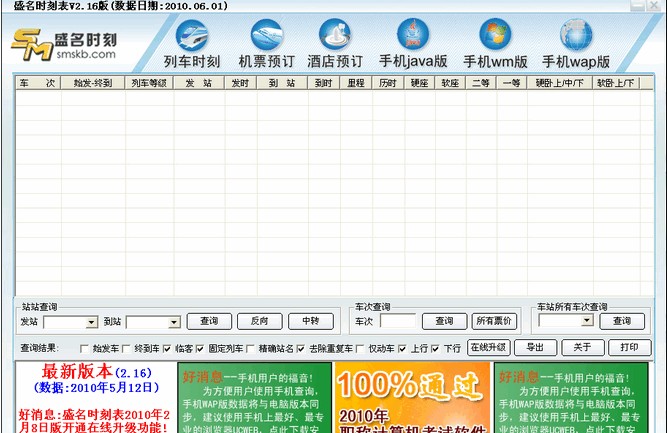Image resolution: width=667 pixels, height=433 pixels.
Task: Open the 100%通过 exam software ad banner
Action: click(x=412, y=397)
